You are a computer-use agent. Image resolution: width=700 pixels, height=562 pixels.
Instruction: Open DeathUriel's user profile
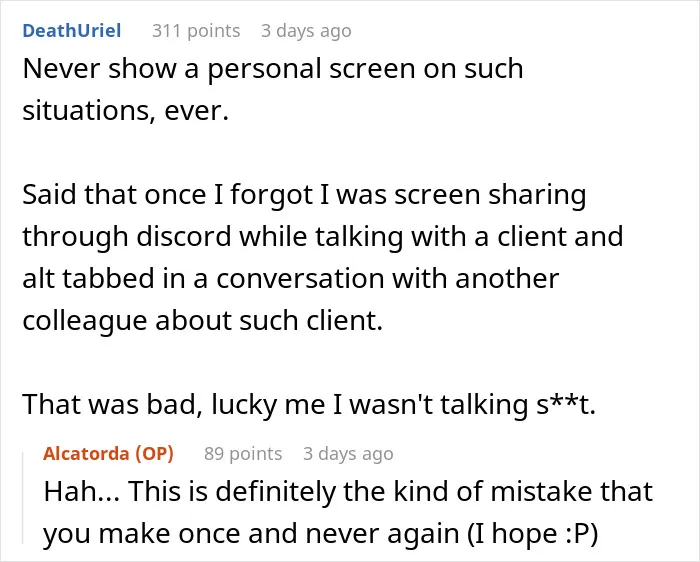click(72, 31)
